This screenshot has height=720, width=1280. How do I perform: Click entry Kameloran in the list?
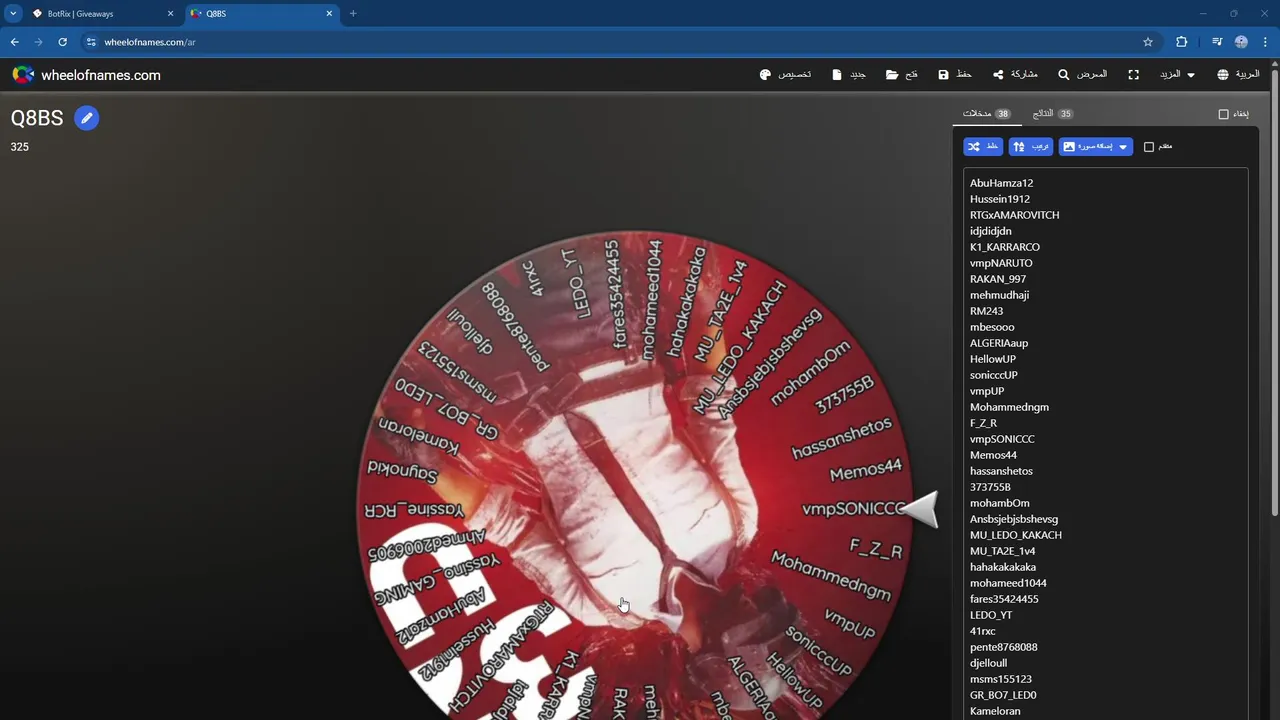995,711
